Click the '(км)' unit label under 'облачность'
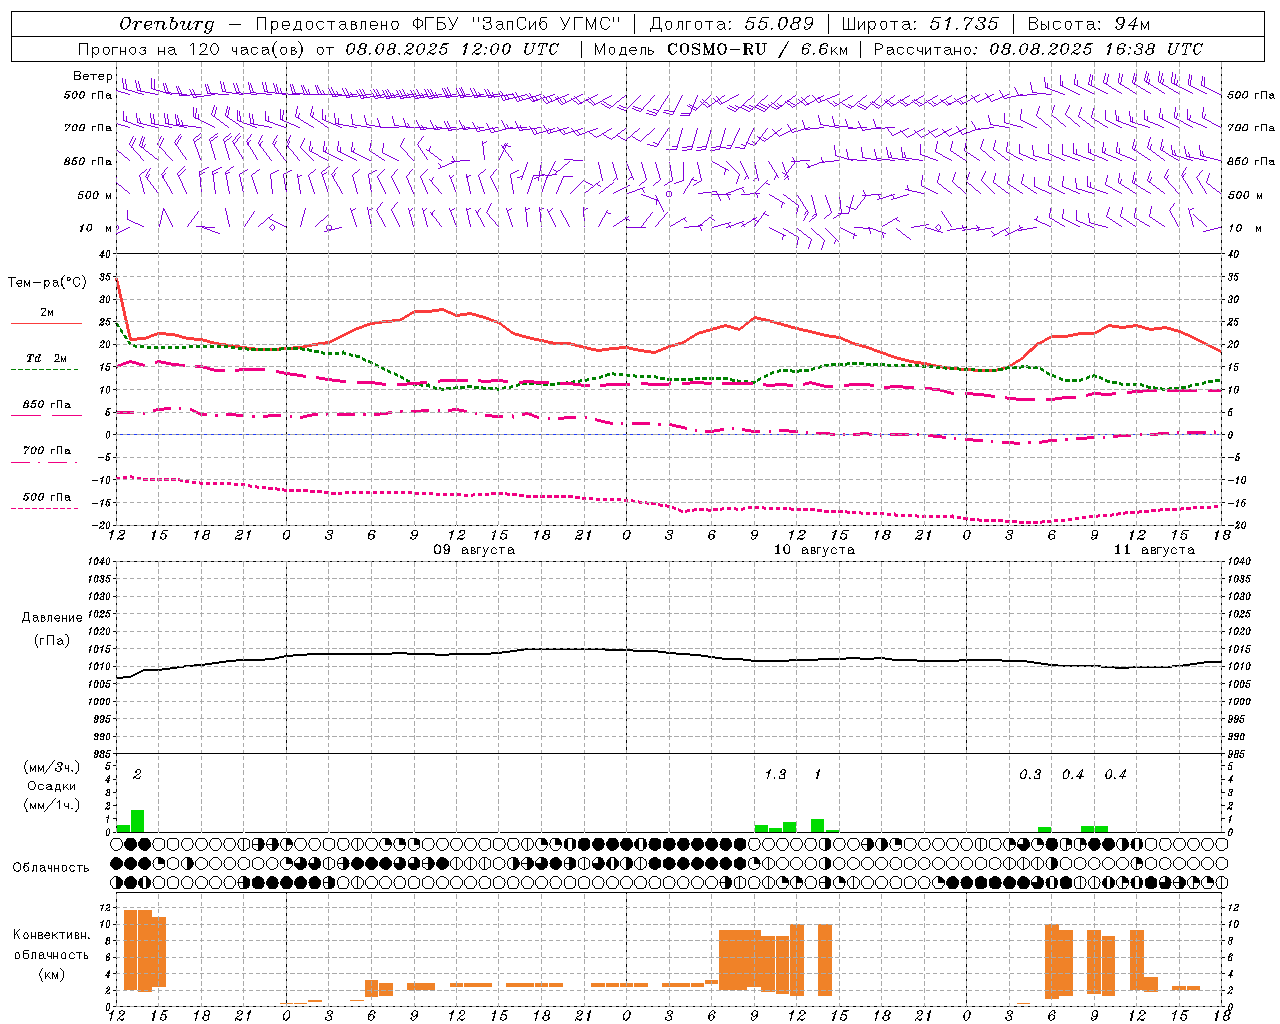Screen dimensions: 1280x1024 tap(51, 974)
